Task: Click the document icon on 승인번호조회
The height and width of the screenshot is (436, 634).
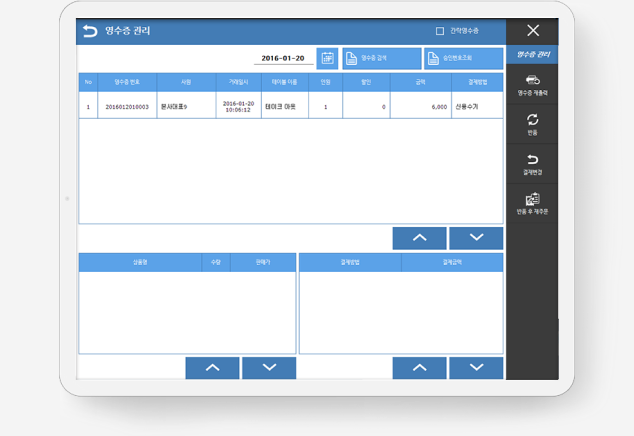Action: click(x=433, y=58)
